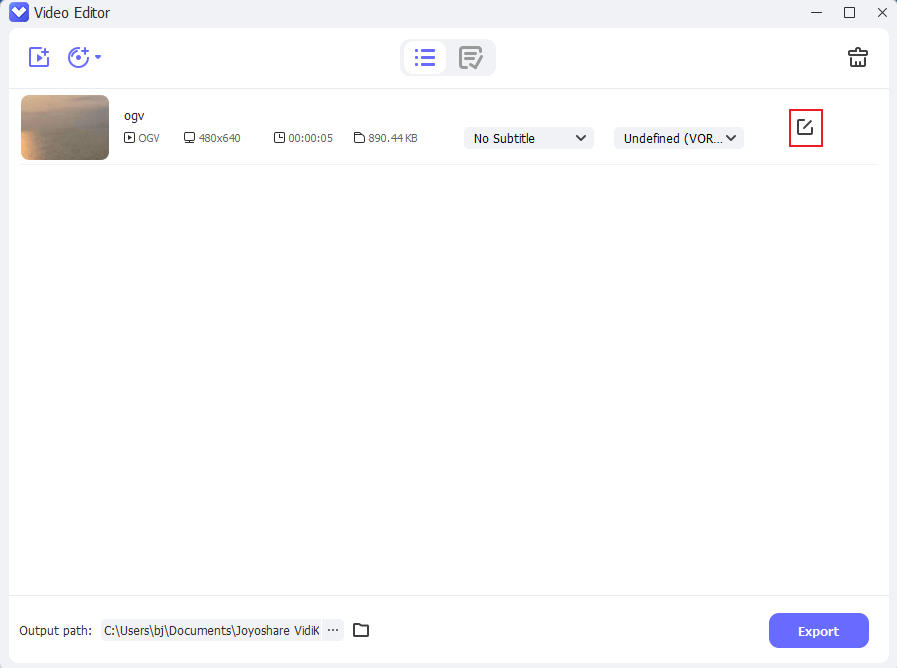This screenshot has width=897, height=668.
Task: Click the Output path text field
Action: click(x=211, y=631)
